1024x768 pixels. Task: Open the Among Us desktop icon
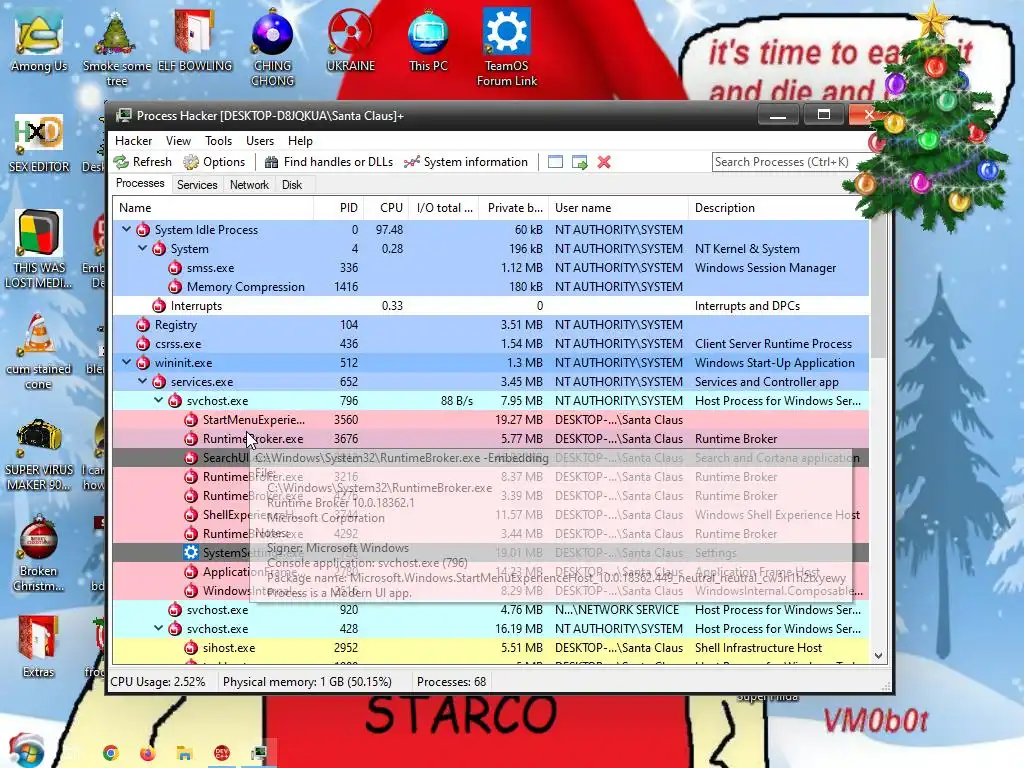pyautogui.click(x=39, y=42)
